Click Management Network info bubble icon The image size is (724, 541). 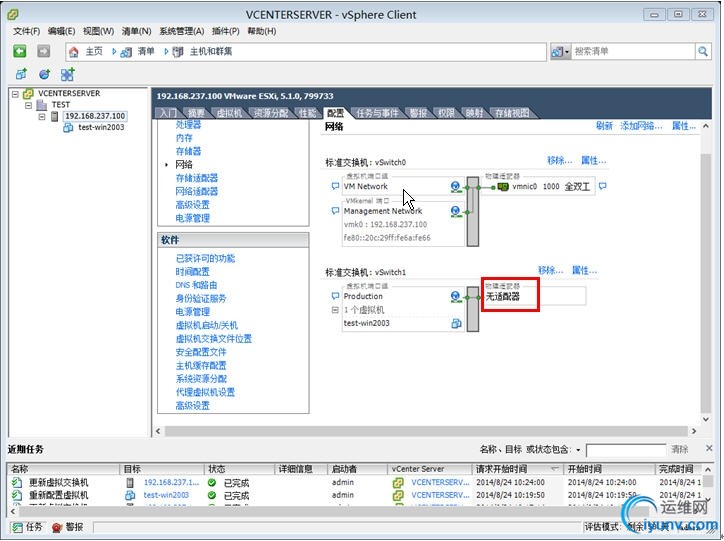335,210
